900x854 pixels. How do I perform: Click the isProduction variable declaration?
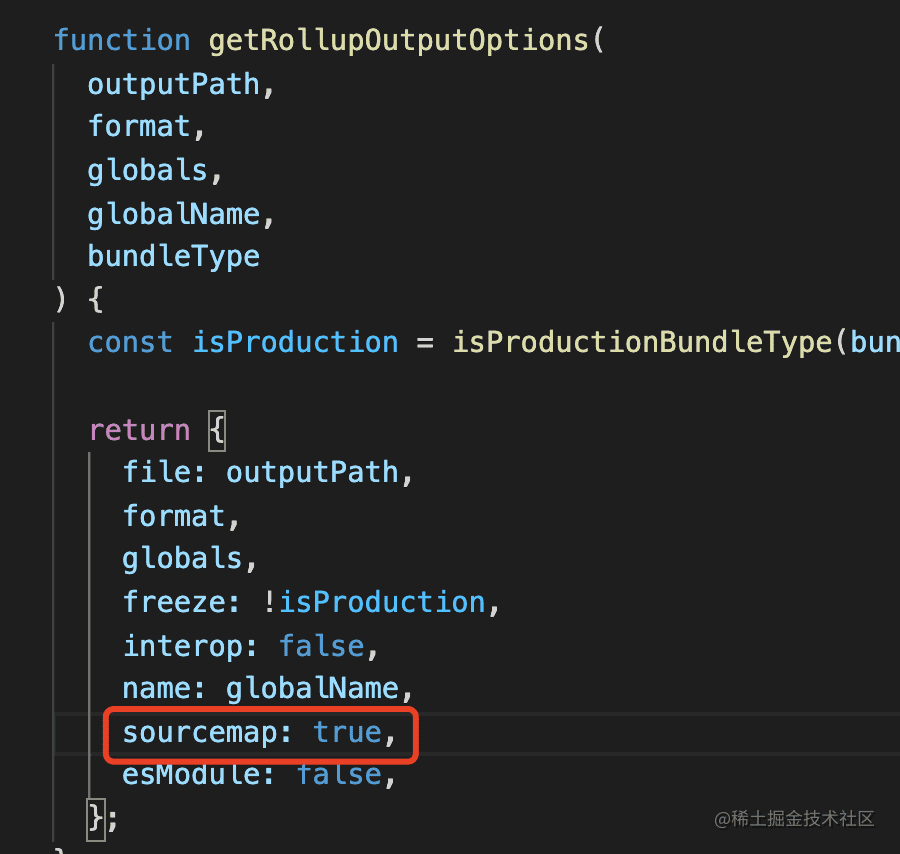pos(295,343)
